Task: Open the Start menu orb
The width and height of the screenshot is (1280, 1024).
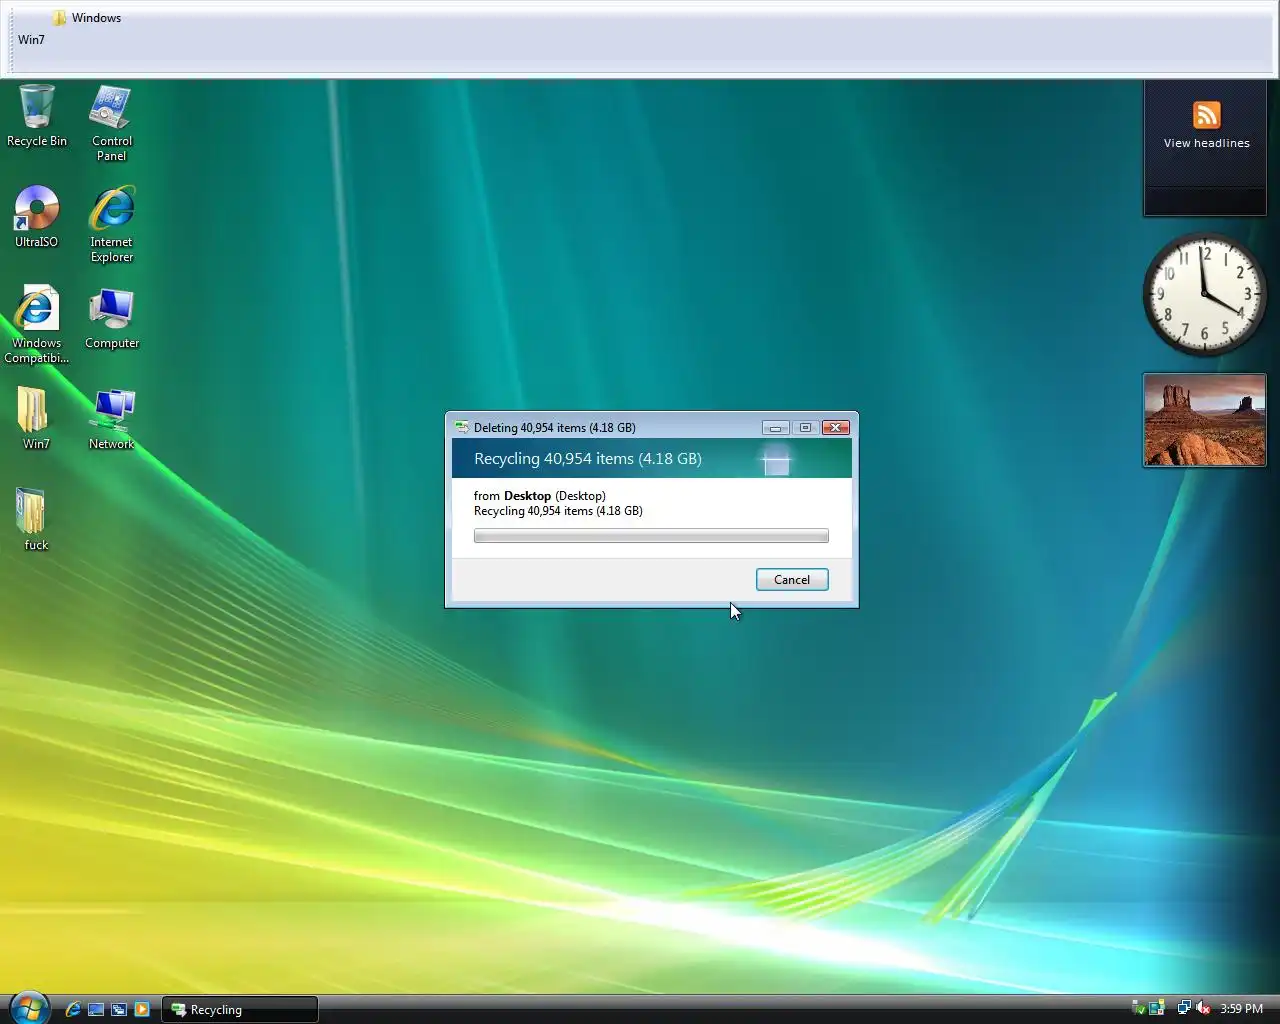Action: pos(28,1007)
